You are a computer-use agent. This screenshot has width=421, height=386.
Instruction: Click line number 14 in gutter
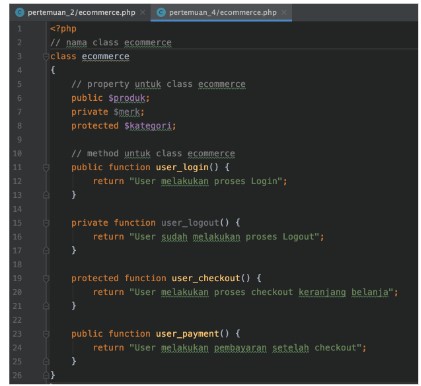(x=17, y=209)
